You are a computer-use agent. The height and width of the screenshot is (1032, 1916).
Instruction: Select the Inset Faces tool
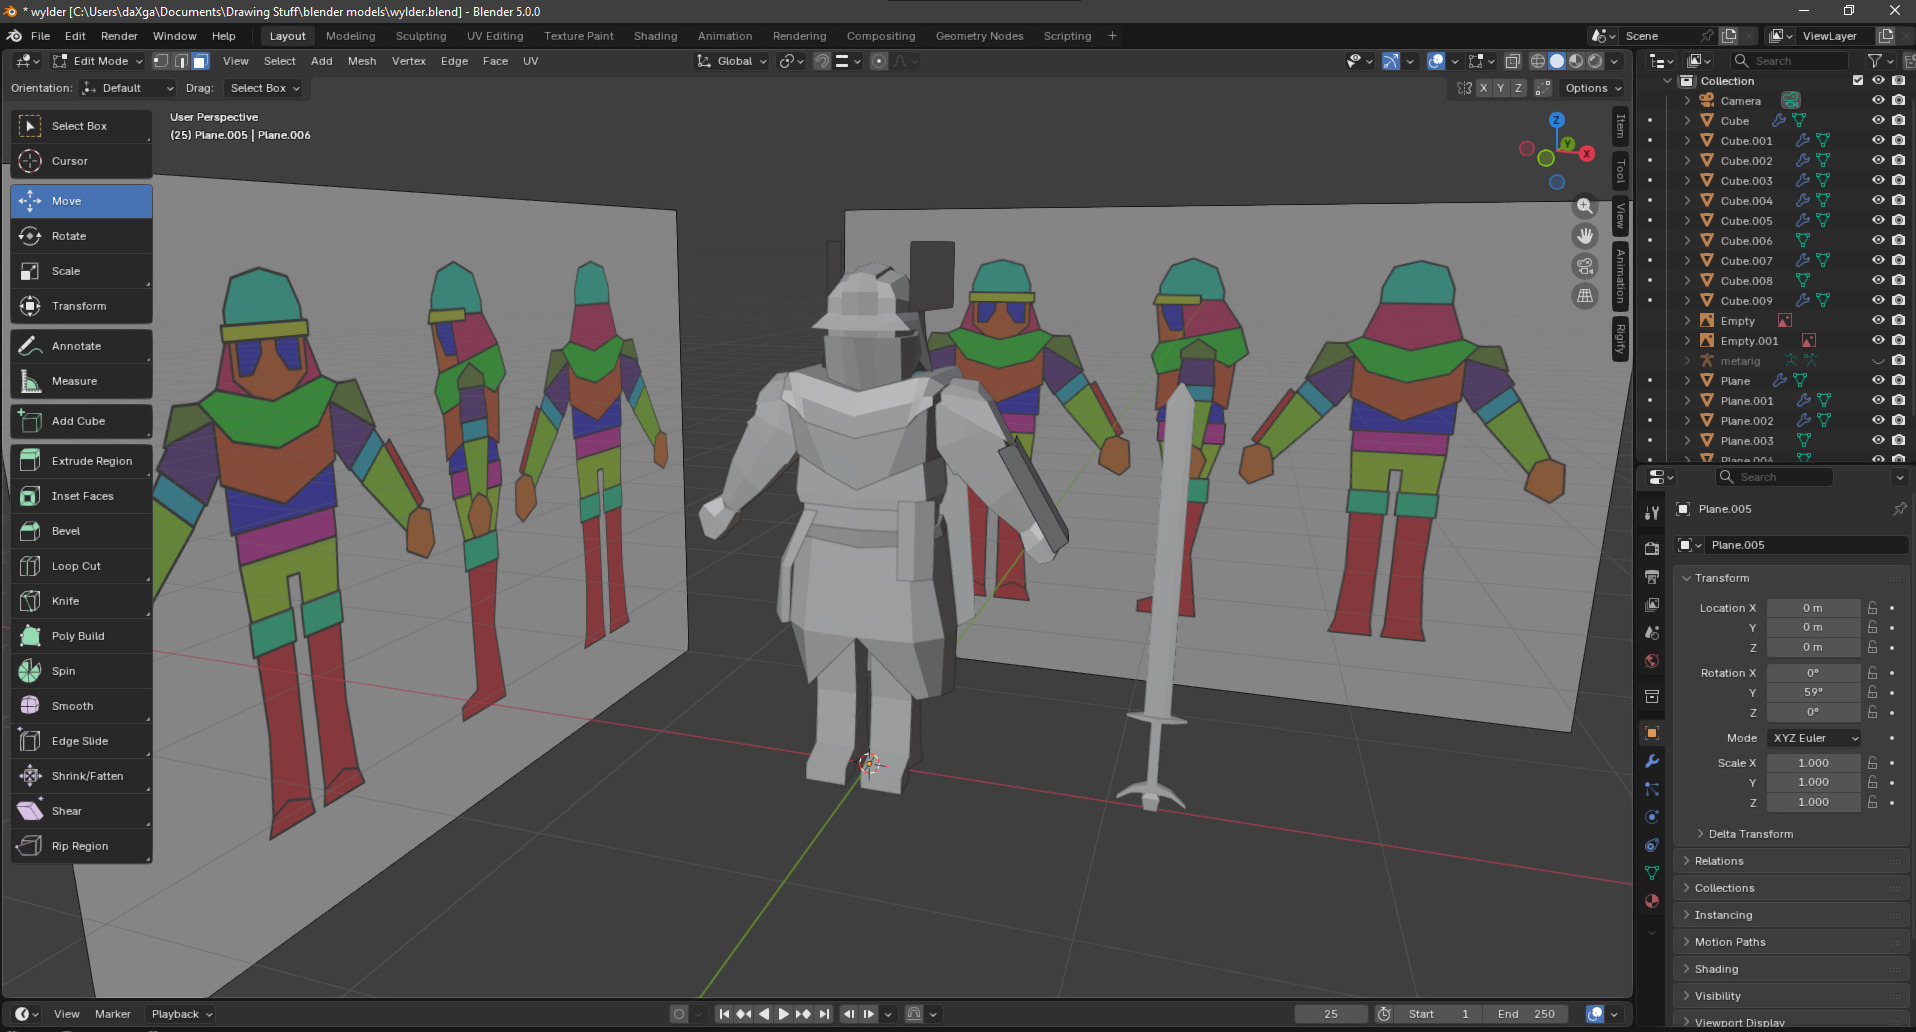[x=81, y=496]
